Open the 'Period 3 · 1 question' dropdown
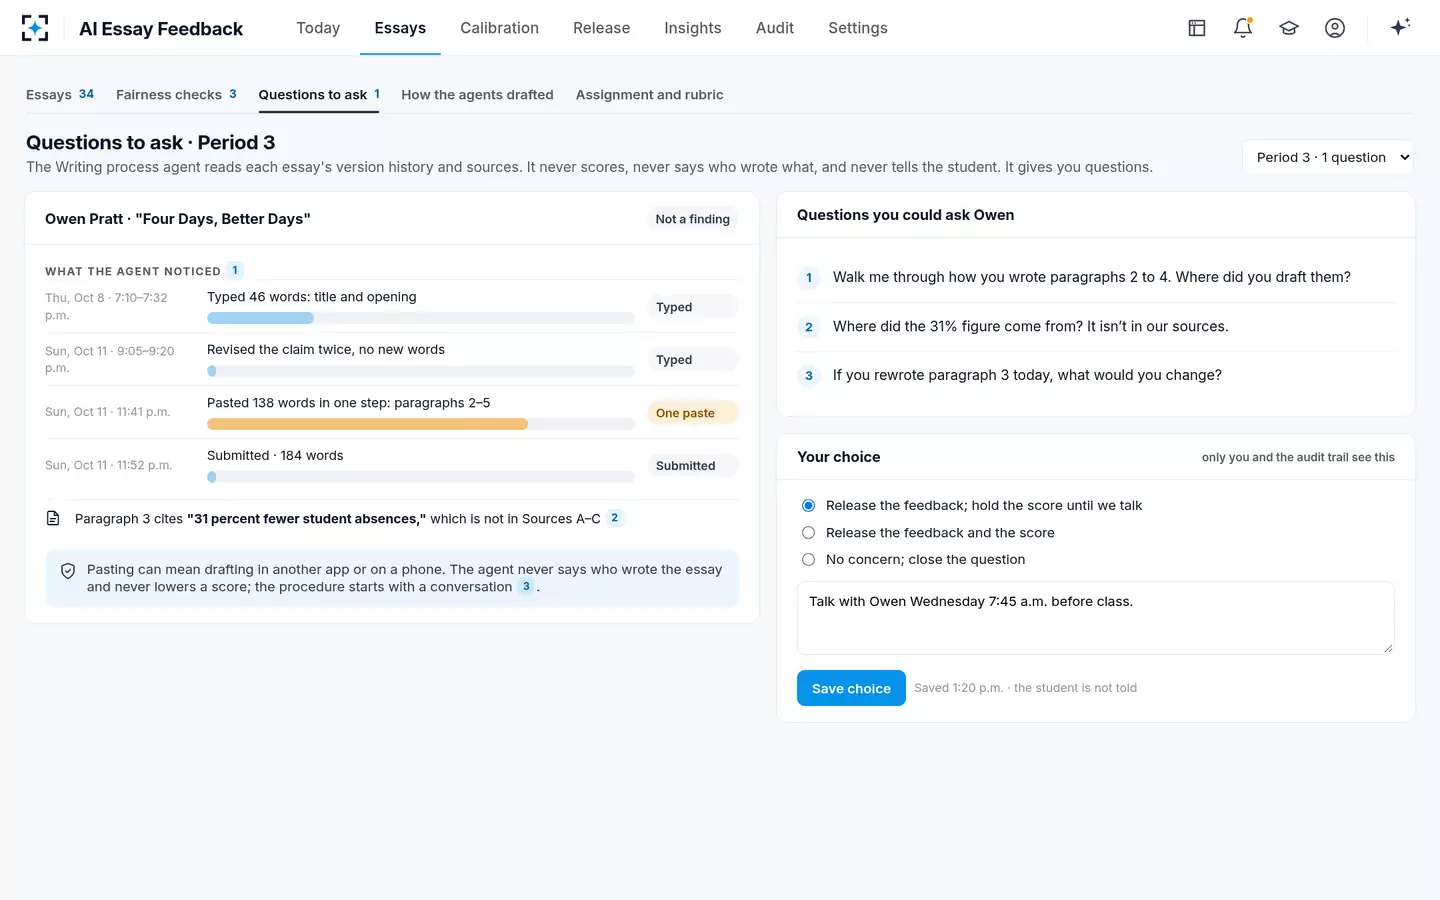This screenshot has height=900, width=1440. pyautogui.click(x=1328, y=157)
